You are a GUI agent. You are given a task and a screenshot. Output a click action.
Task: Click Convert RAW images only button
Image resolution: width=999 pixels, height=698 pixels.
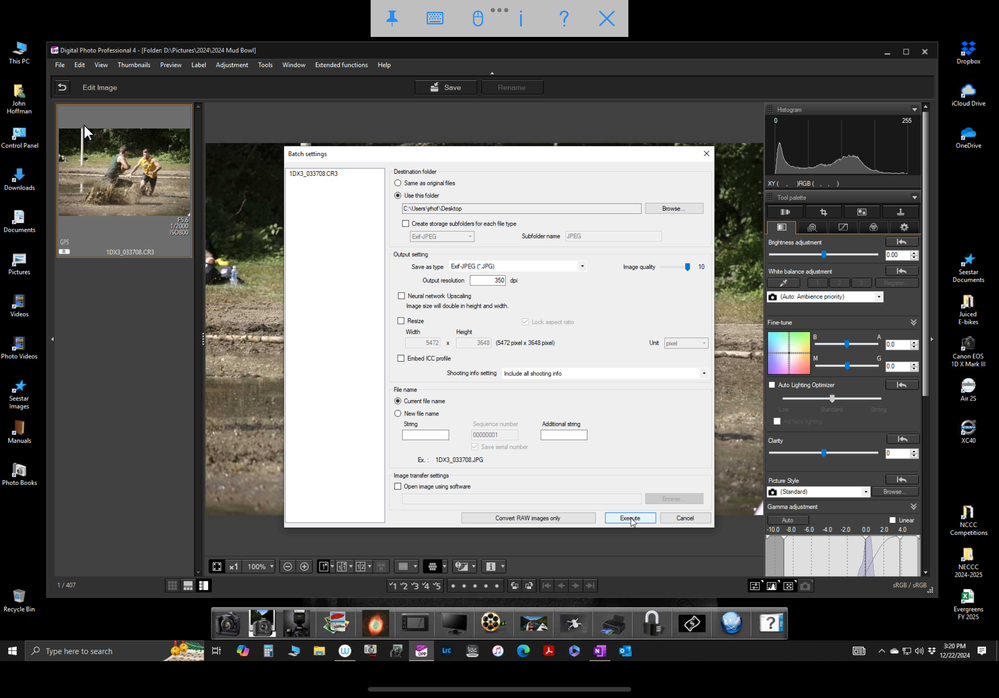pos(527,518)
